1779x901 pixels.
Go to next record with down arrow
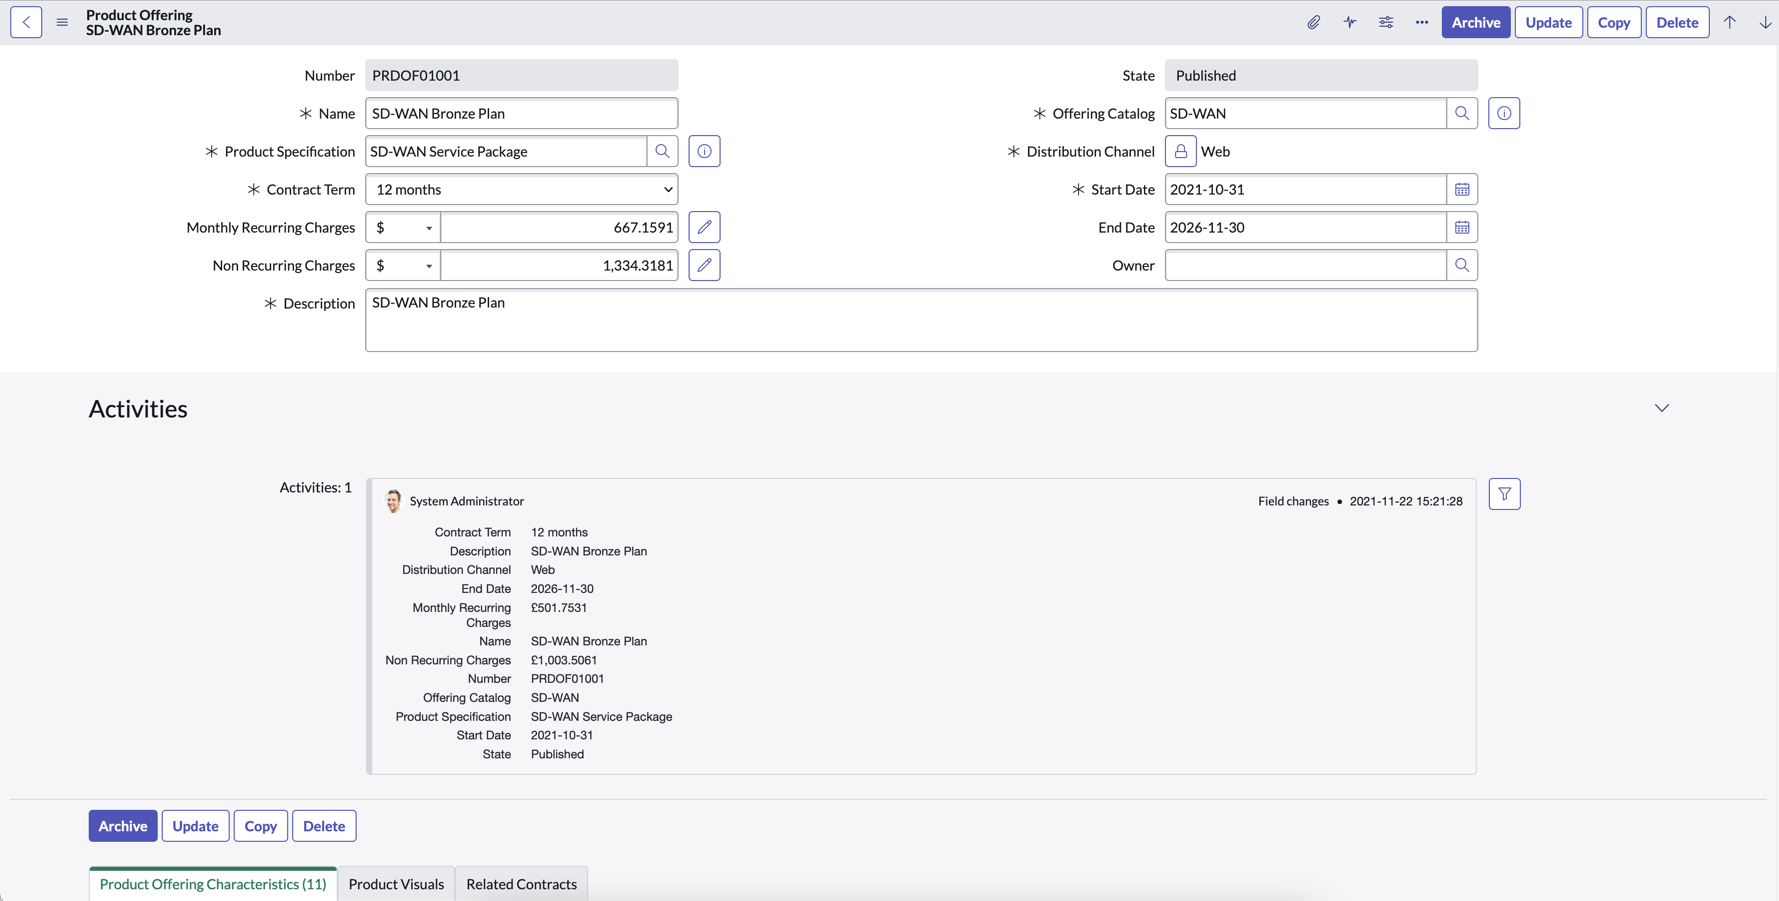(x=1765, y=22)
